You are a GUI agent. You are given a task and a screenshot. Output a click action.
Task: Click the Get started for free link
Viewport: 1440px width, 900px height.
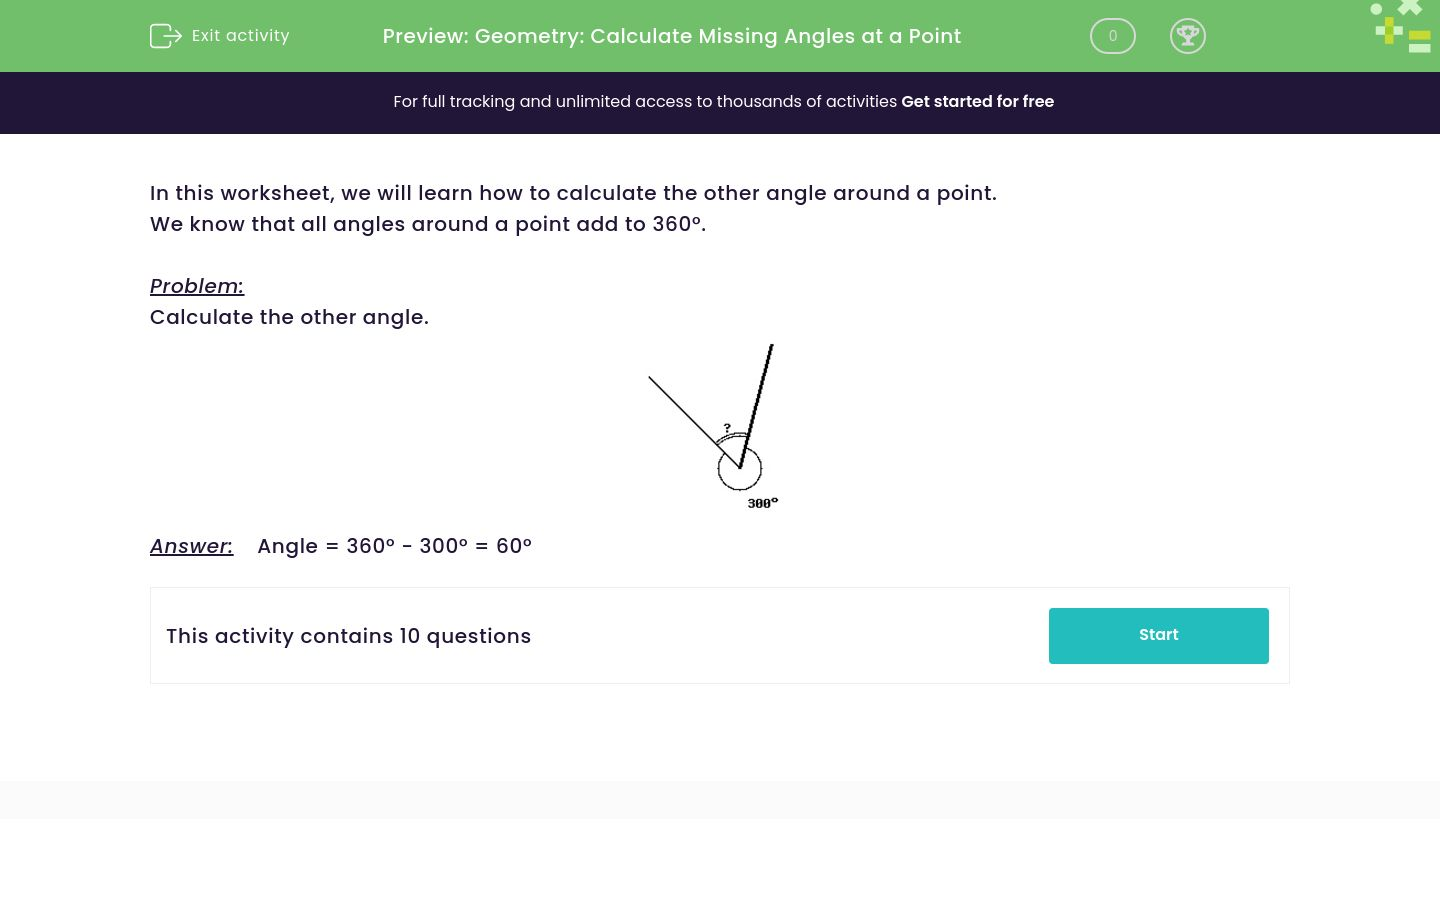tap(978, 102)
